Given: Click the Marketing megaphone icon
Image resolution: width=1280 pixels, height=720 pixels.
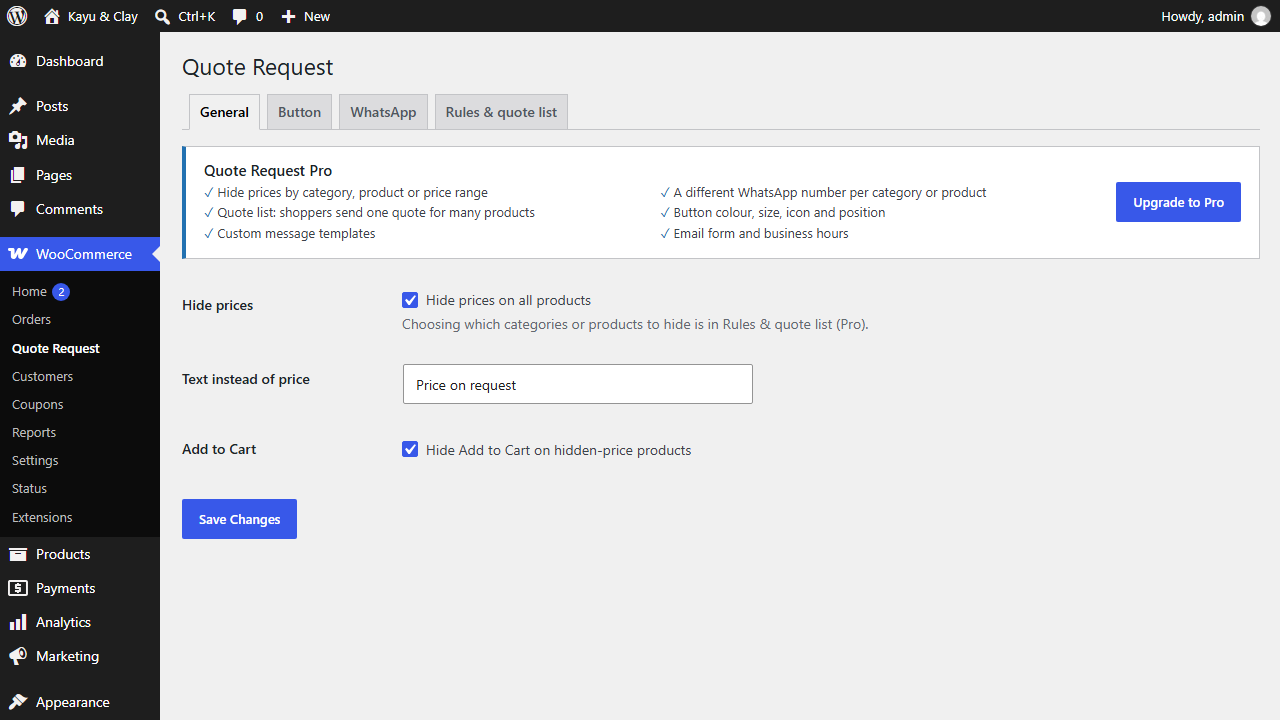Looking at the screenshot, I should click(x=18, y=656).
